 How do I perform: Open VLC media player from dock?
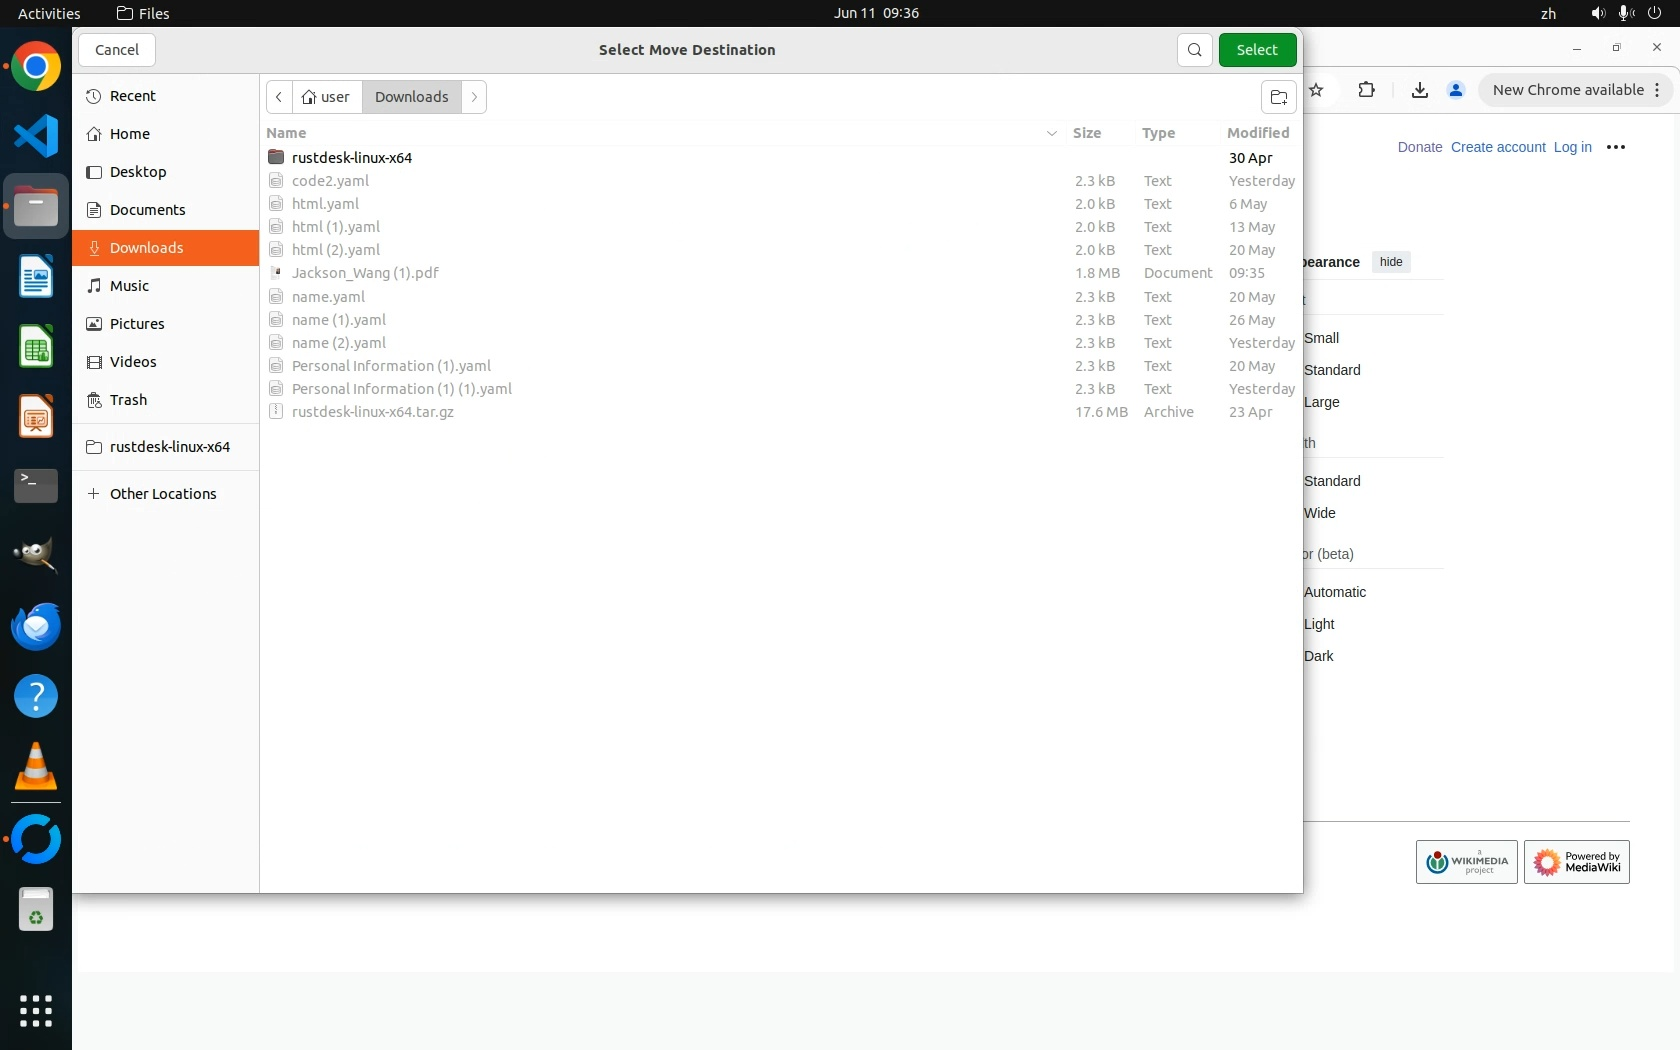pos(36,767)
